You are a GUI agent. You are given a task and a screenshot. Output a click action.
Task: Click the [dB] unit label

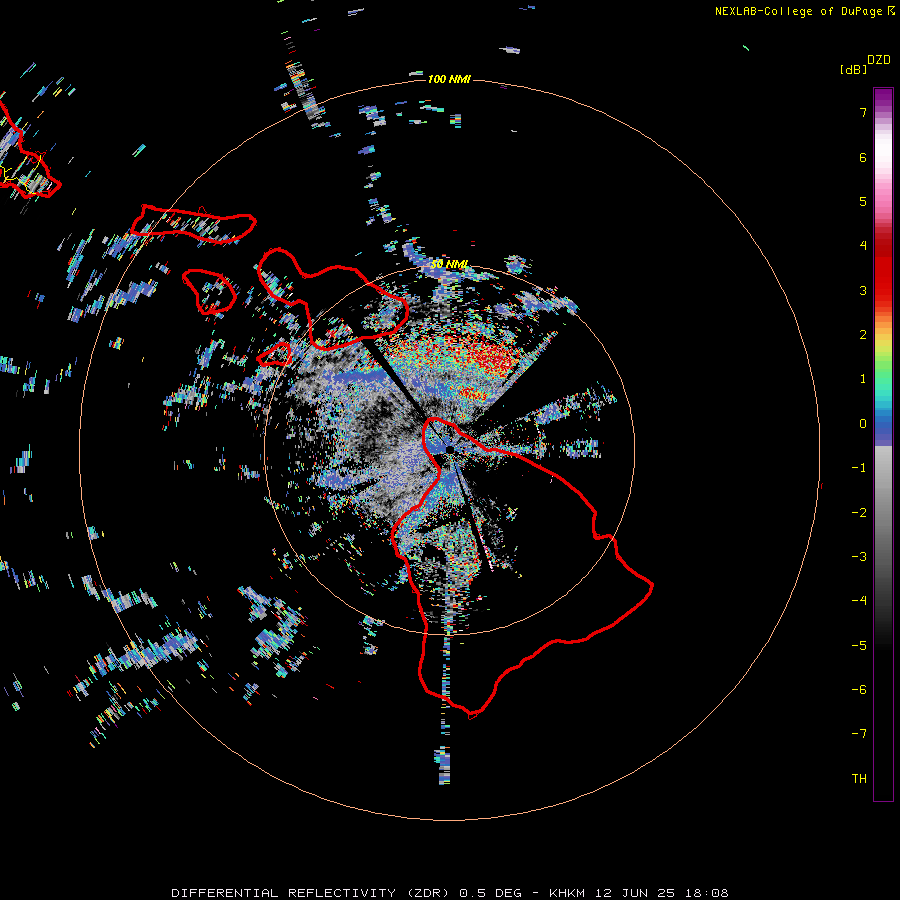pyautogui.click(x=853, y=69)
